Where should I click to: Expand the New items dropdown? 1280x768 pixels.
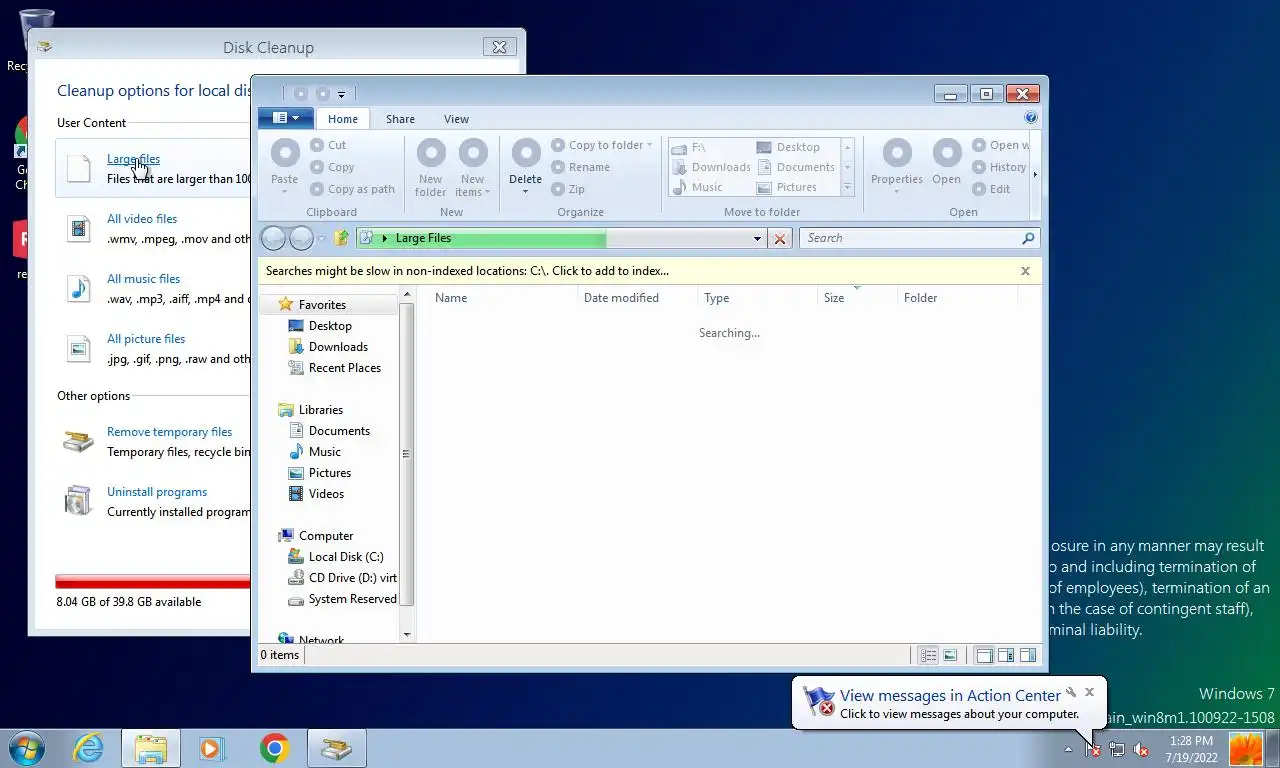pyautogui.click(x=487, y=192)
